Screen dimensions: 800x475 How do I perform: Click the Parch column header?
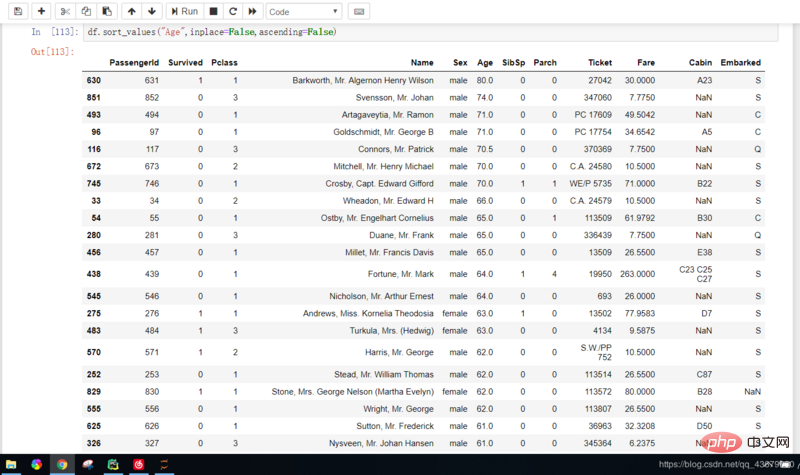[x=545, y=62]
